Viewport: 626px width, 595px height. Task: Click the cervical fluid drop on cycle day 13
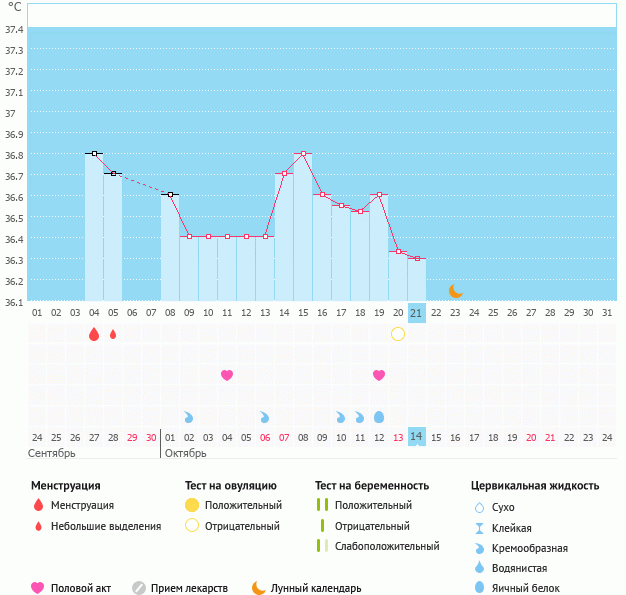tap(265, 417)
